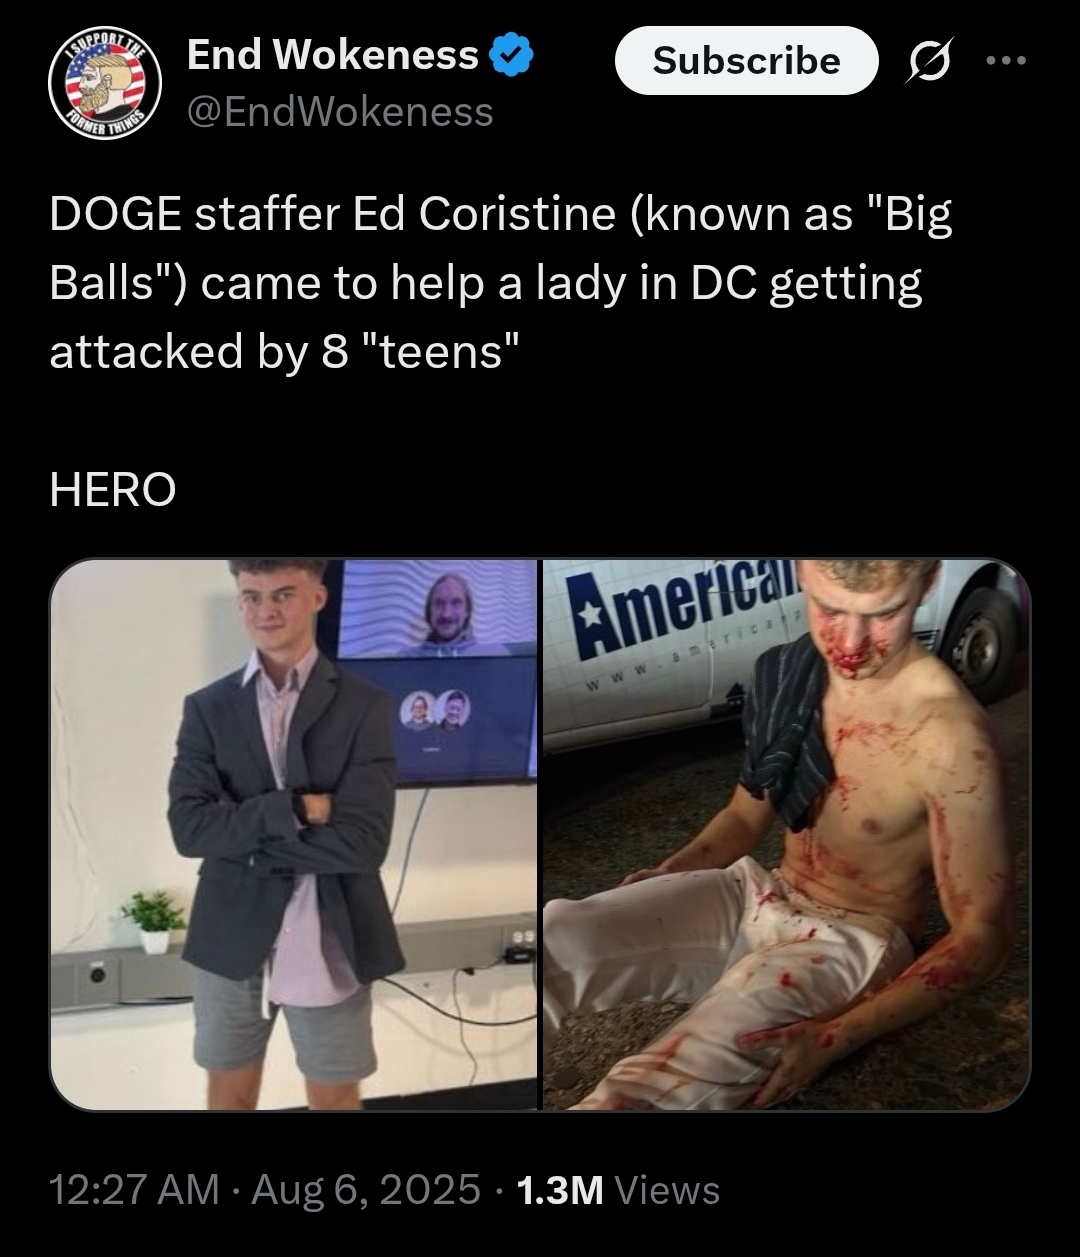Open the three-dot more options menu
The height and width of the screenshot is (1257, 1080).
[1007, 60]
